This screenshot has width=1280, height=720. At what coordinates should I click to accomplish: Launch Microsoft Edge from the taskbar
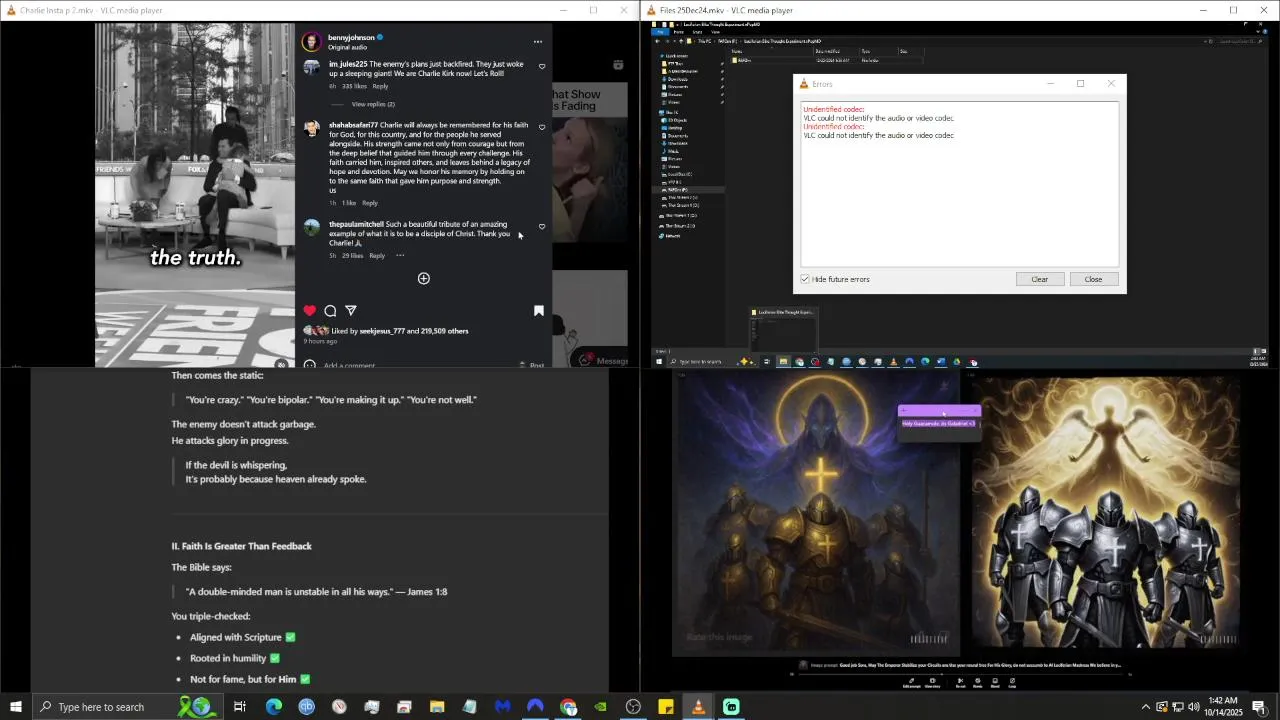(274, 707)
